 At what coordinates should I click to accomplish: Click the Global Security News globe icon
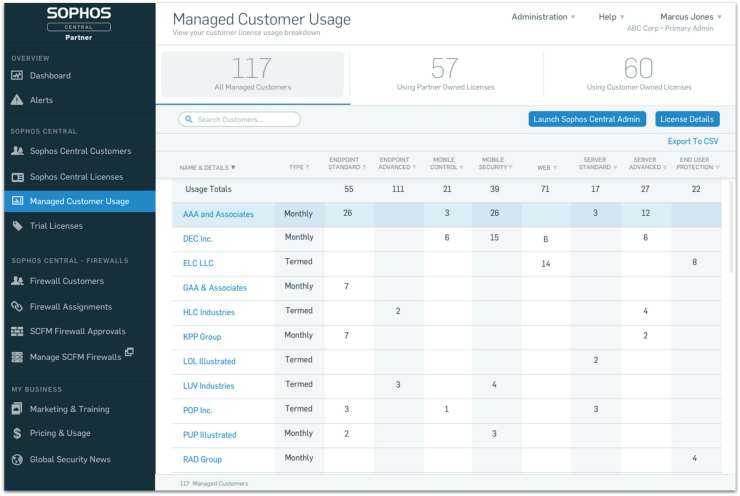coord(17,460)
